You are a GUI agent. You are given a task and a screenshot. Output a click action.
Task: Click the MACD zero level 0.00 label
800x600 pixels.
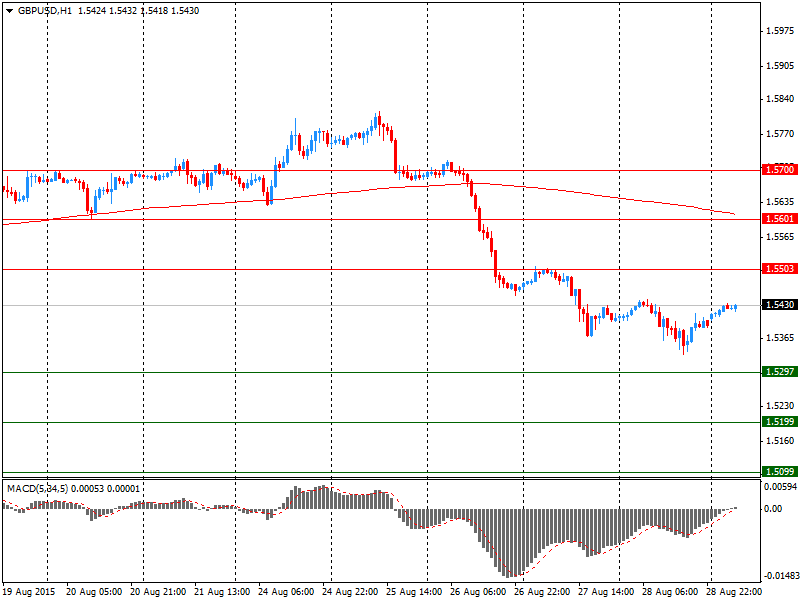(773, 509)
